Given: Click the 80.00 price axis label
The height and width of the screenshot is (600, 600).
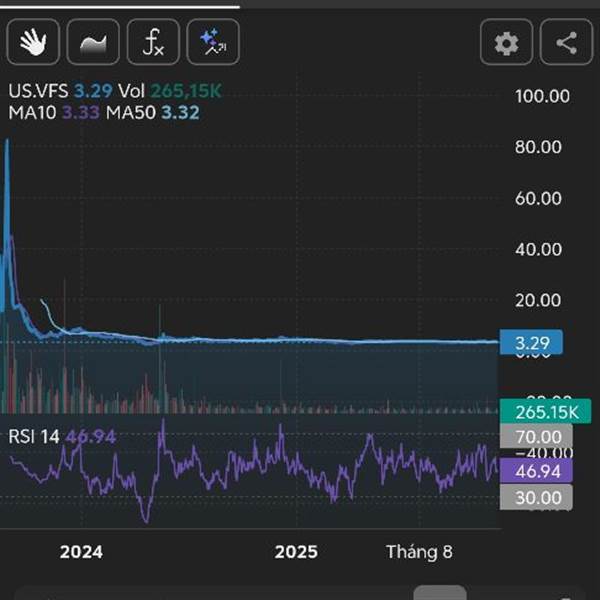Looking at the screenshot, I should pyautogui.click(x=538, y=147).
